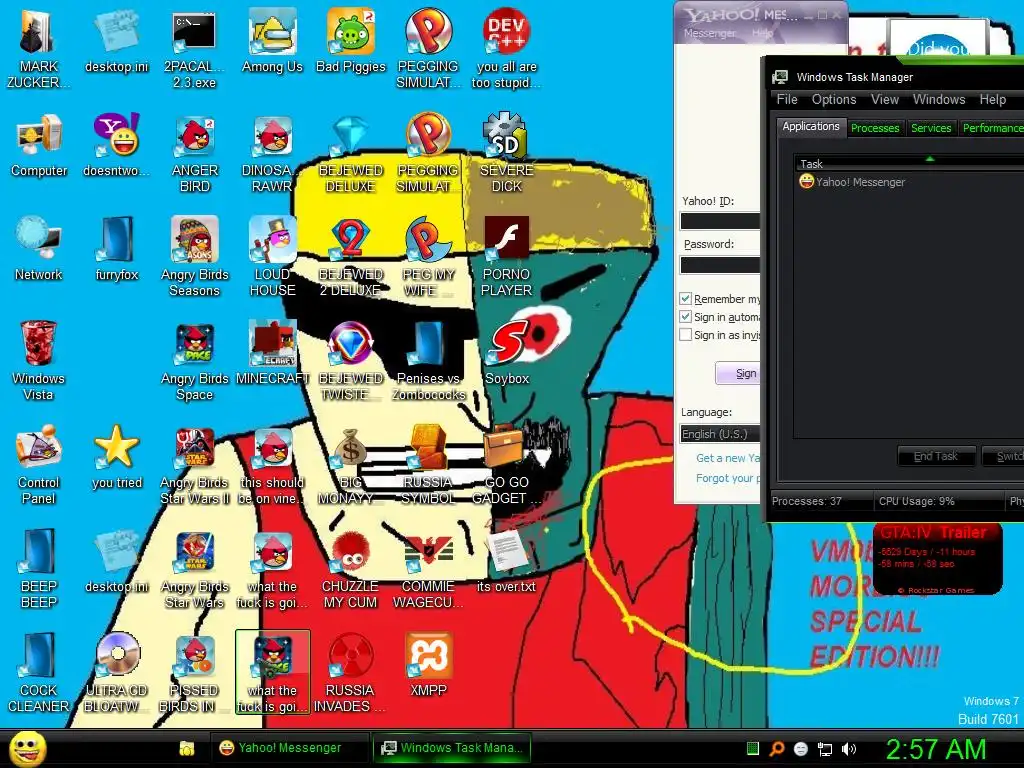1024x768 pixels.
Task: Select the ULTRA CD BLOATW disc icon
Action: click(x=117, y=672)
